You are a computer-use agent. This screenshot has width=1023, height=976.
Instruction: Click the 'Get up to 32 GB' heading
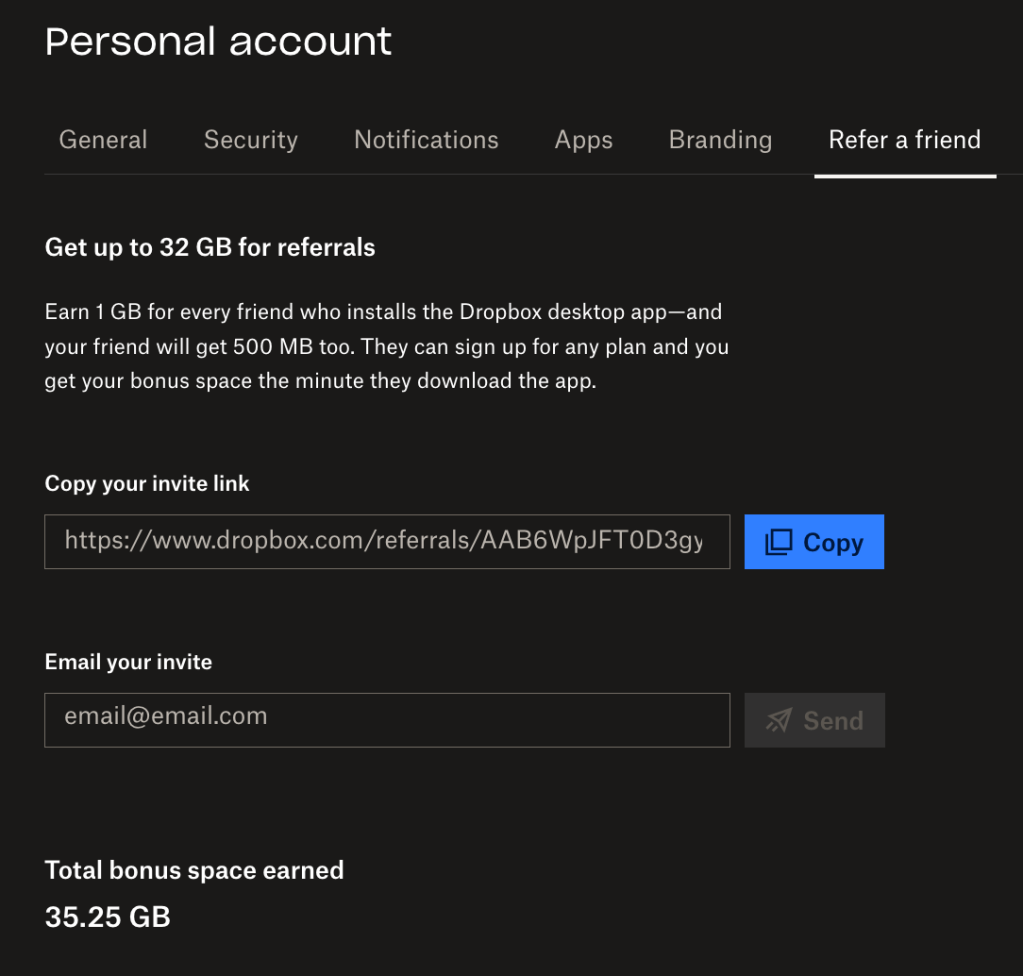pyautogui.click(x=210, y=247)
